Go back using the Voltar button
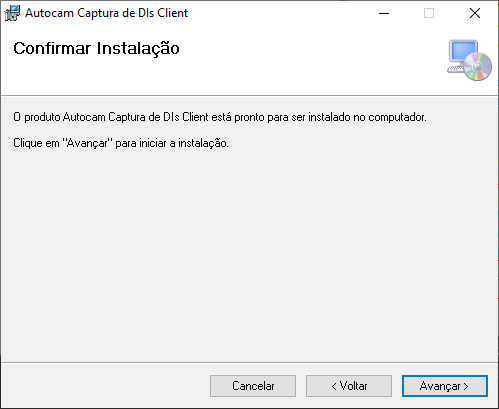This screenshot has width=499, height=409. click(x=349, y=386)
